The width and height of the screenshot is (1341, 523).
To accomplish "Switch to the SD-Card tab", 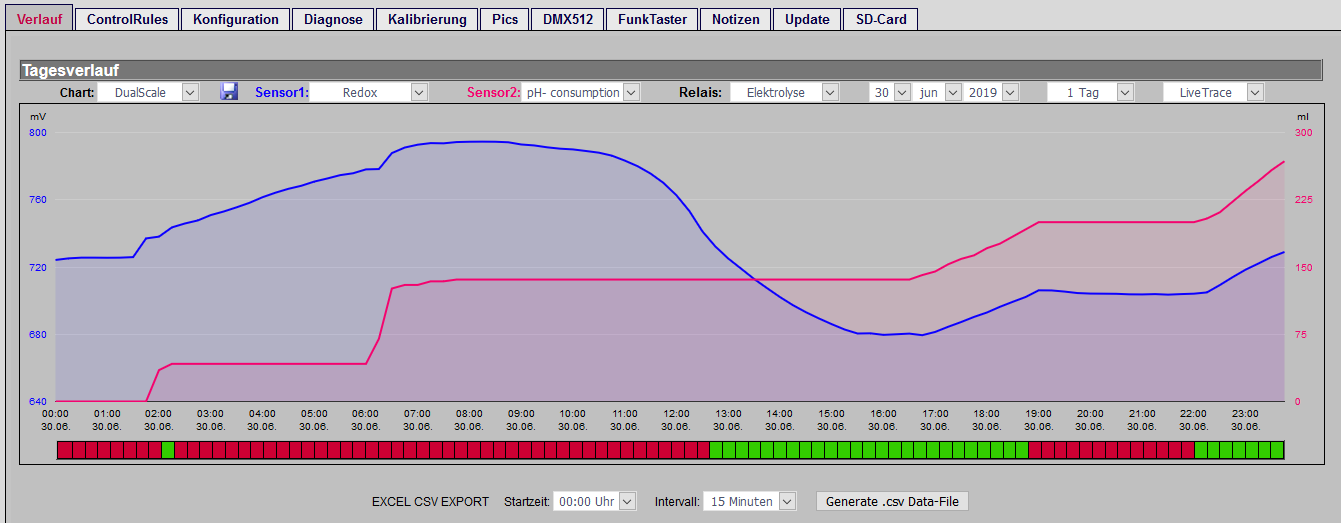I will pyautogui.click(x=880, y=19).
